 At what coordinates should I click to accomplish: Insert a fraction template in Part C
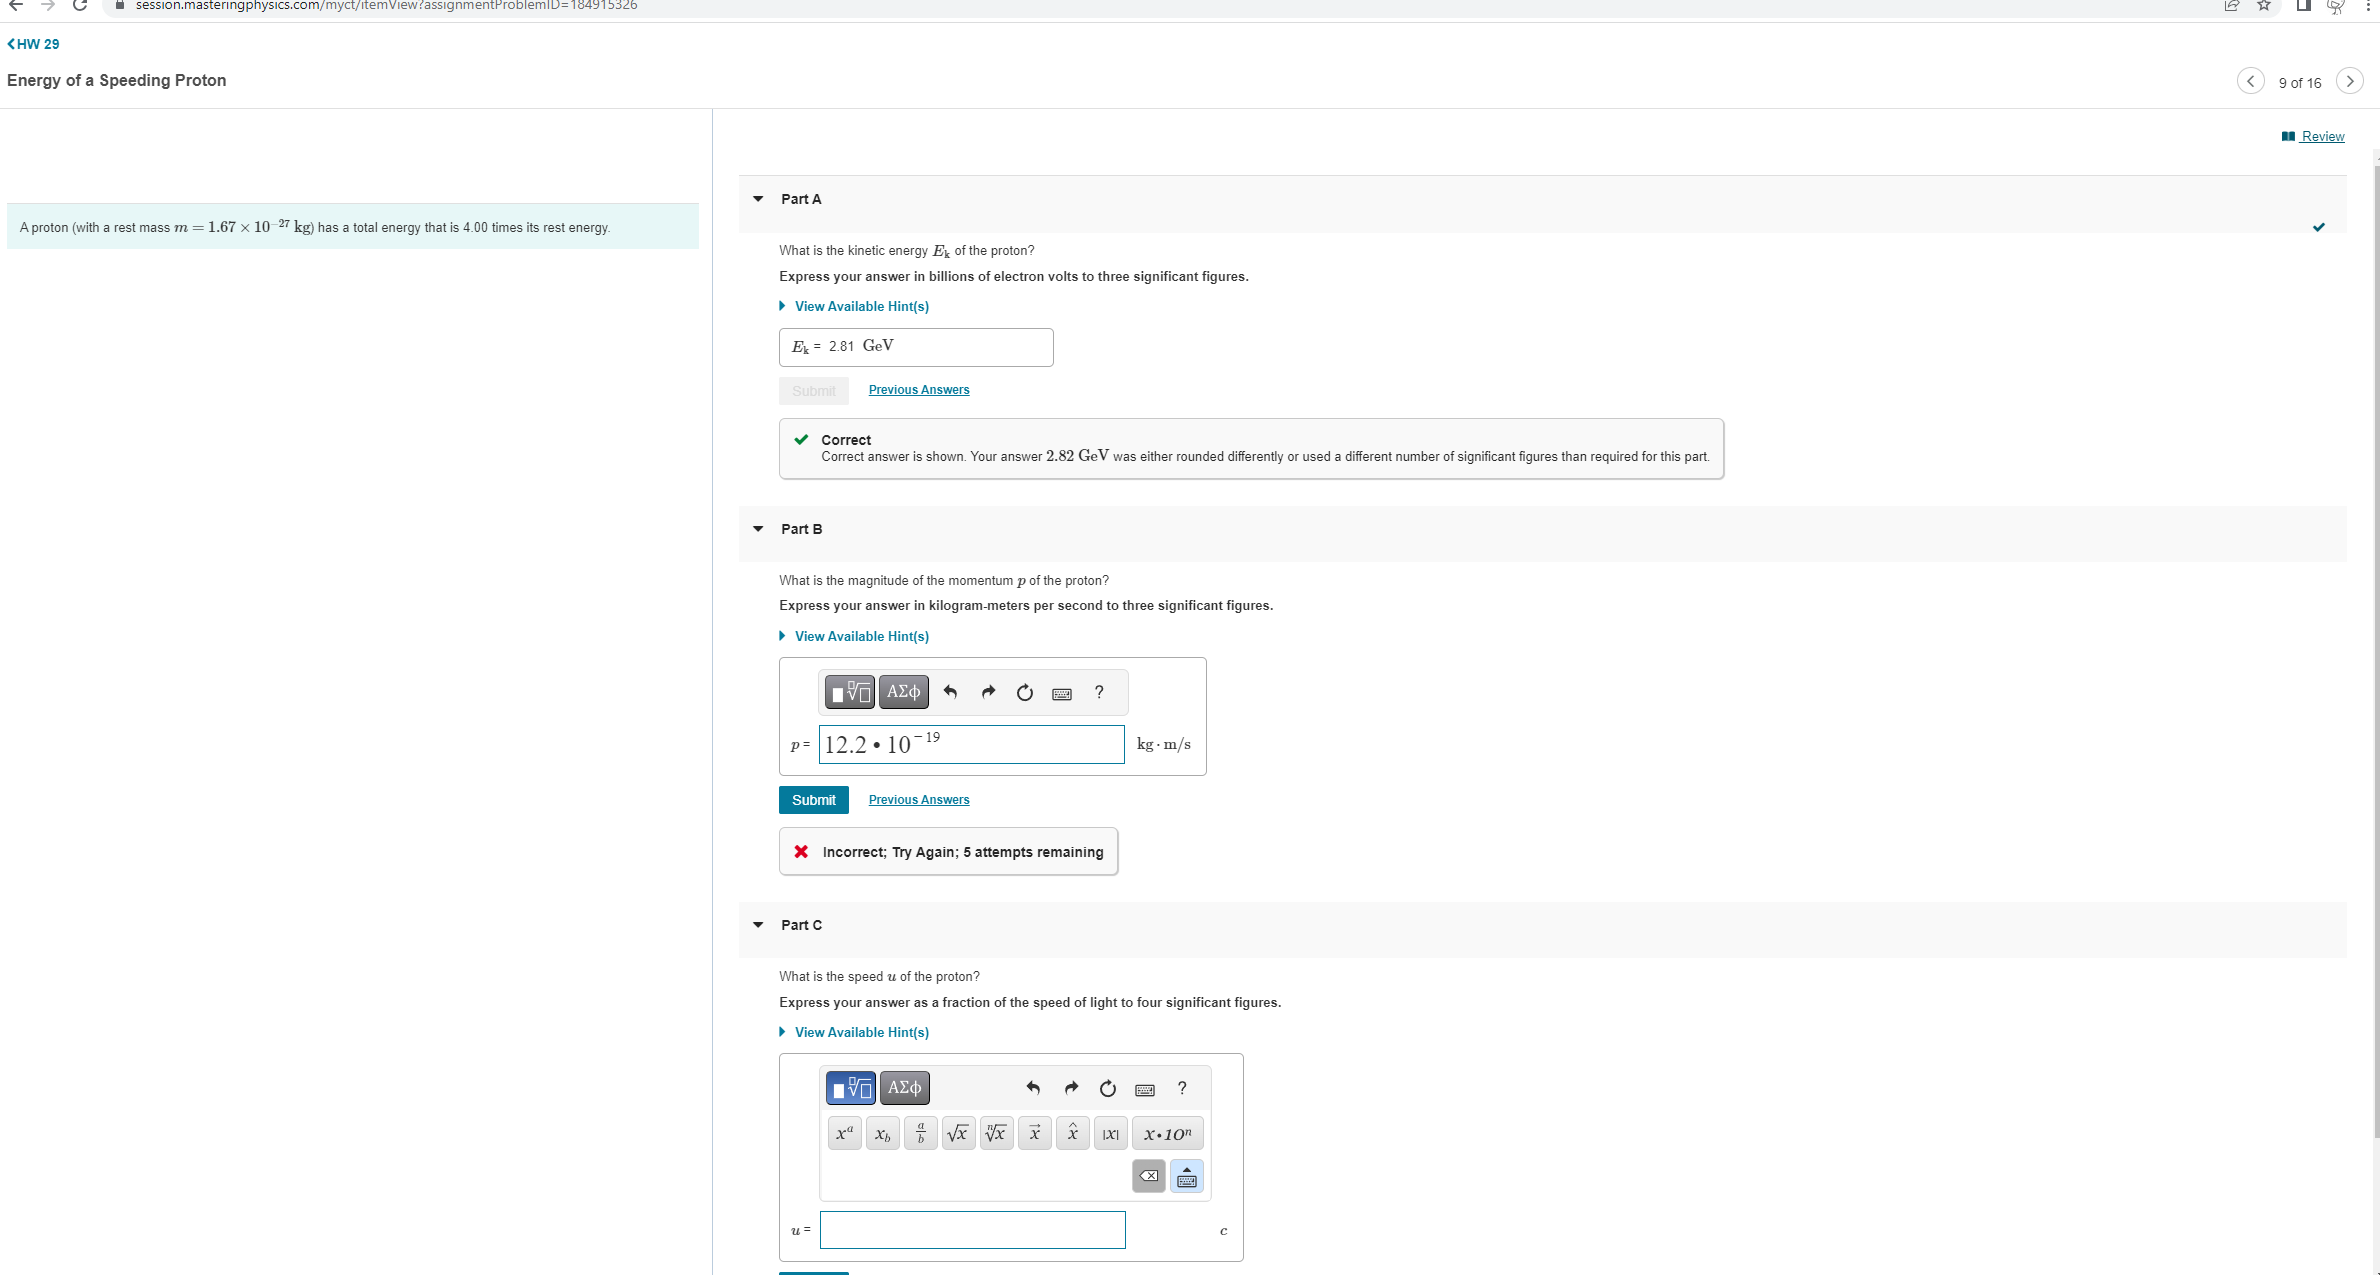[x=920, y=1133]
